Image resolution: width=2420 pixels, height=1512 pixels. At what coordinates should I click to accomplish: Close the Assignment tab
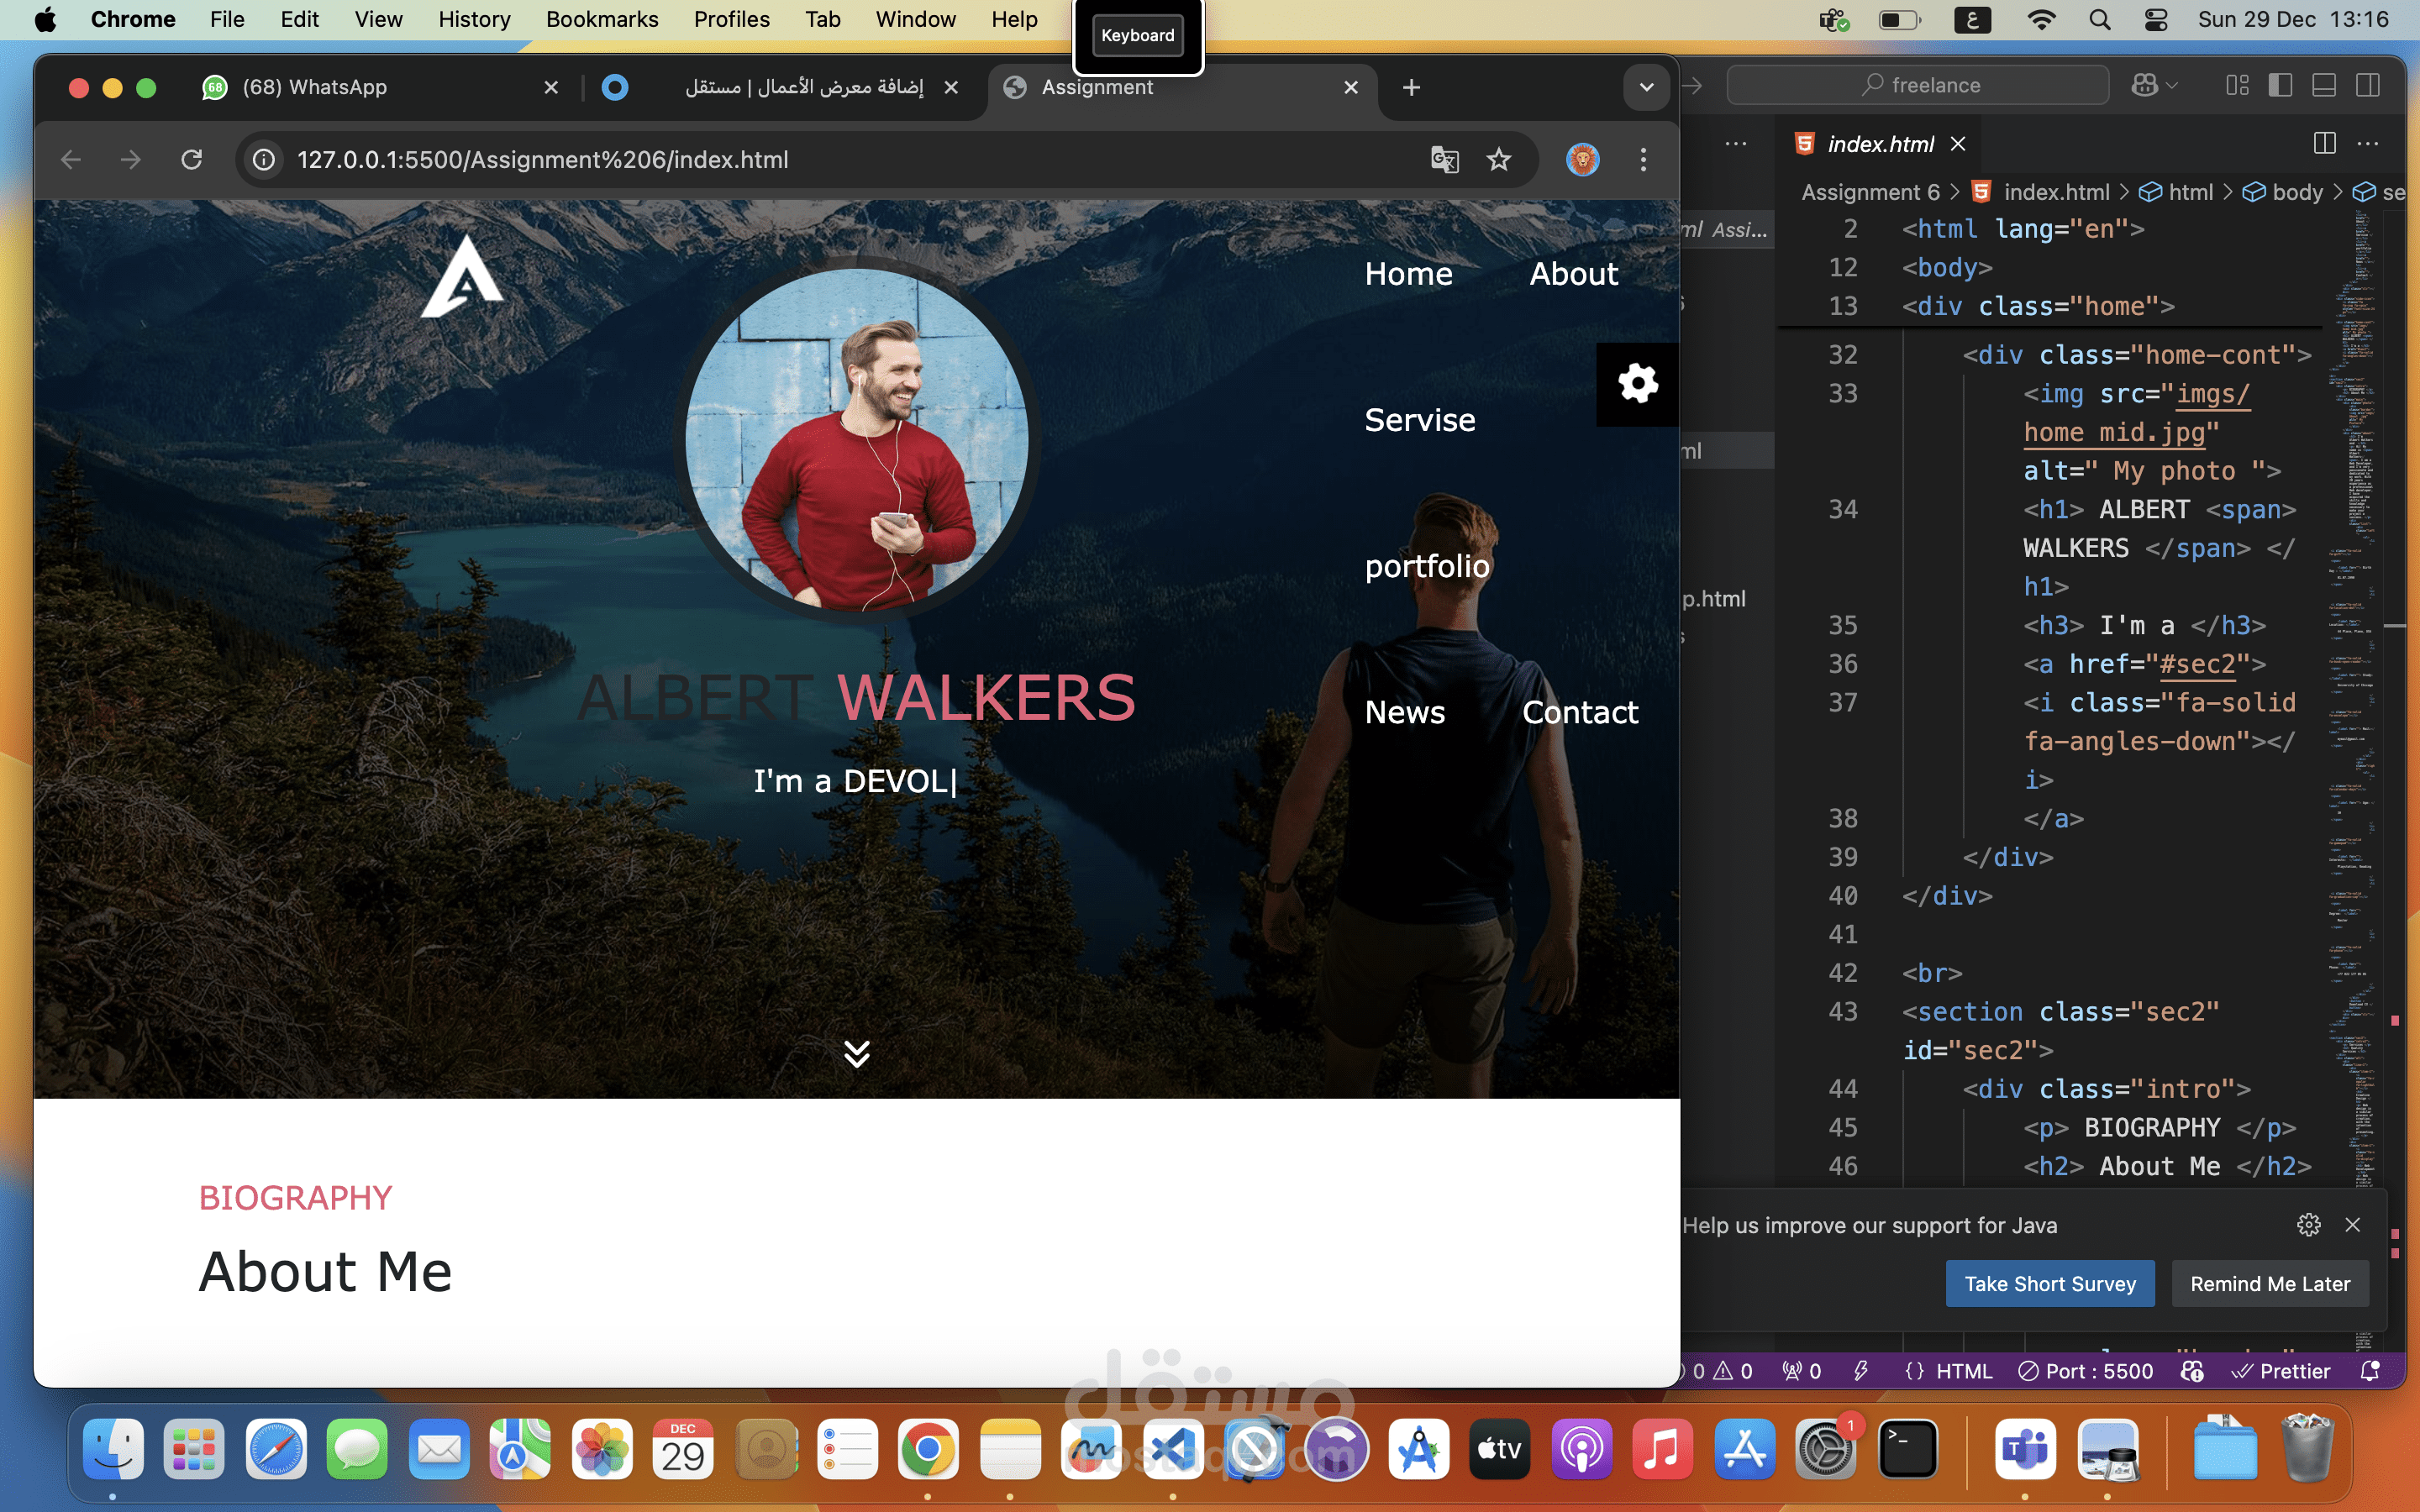coord(1351,88)
